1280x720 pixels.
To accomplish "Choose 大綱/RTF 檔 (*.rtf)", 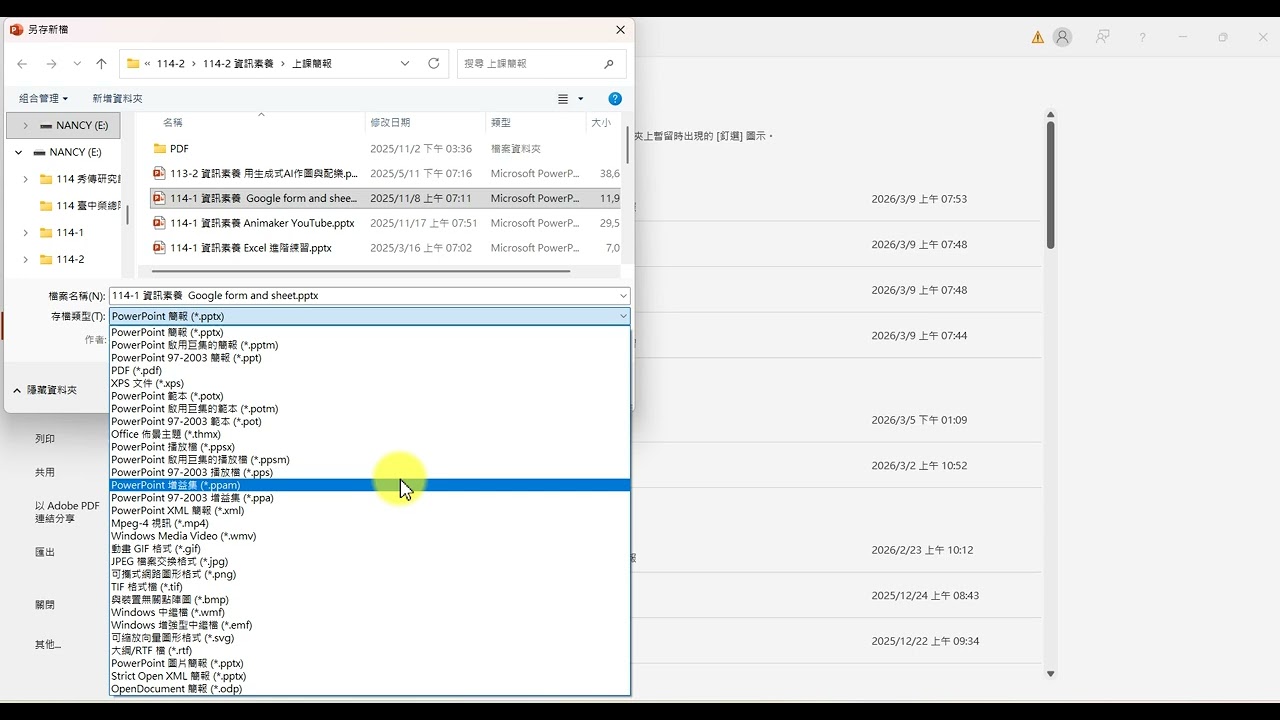I will [x=369, y=650].
